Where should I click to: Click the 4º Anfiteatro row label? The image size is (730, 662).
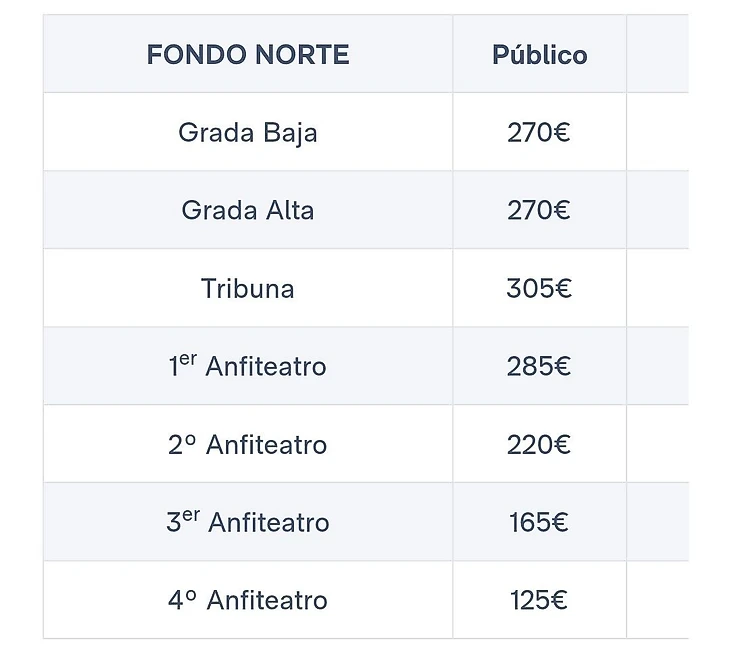pyautogui.click(x=248, y=600)
